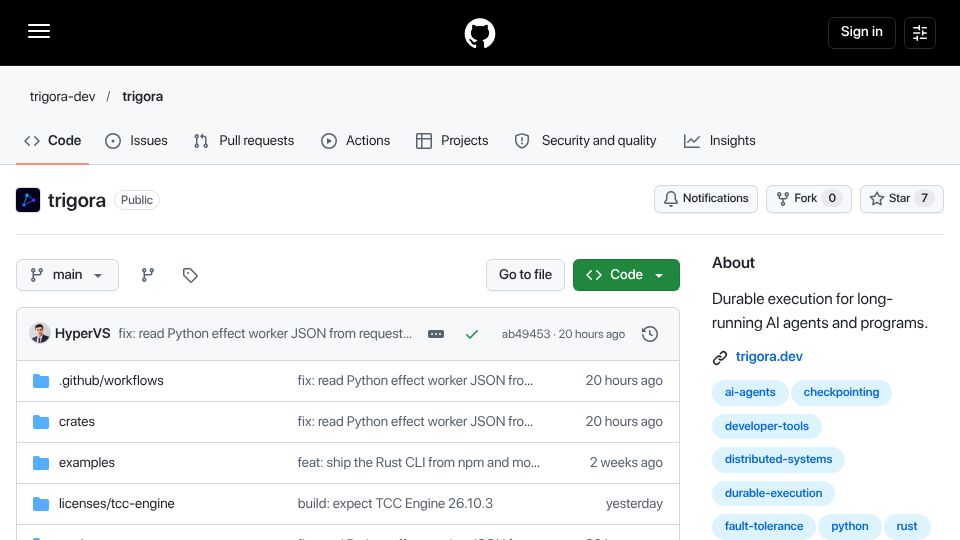Screen dimensions: 960x540
Task: Click the crates folder icon
Action: point(41,422)
